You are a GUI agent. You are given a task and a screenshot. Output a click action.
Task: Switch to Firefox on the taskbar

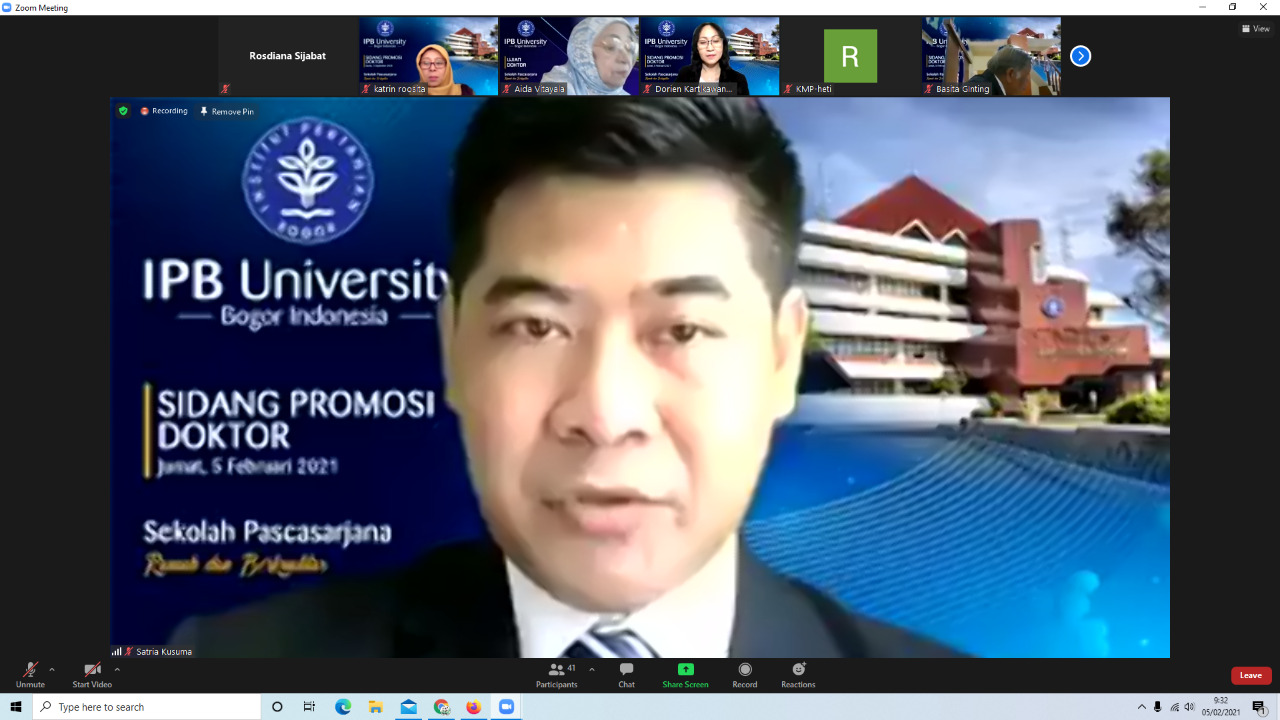pyautogui.click(x=474, y=707)
